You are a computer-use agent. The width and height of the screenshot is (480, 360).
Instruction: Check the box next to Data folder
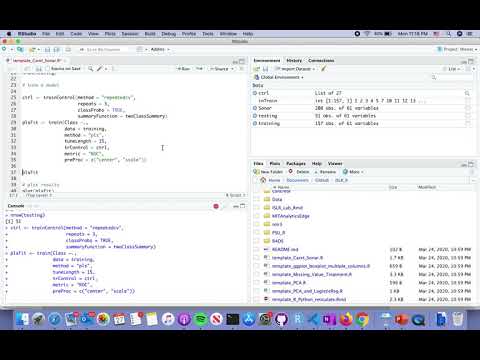(x=256, y=199)
